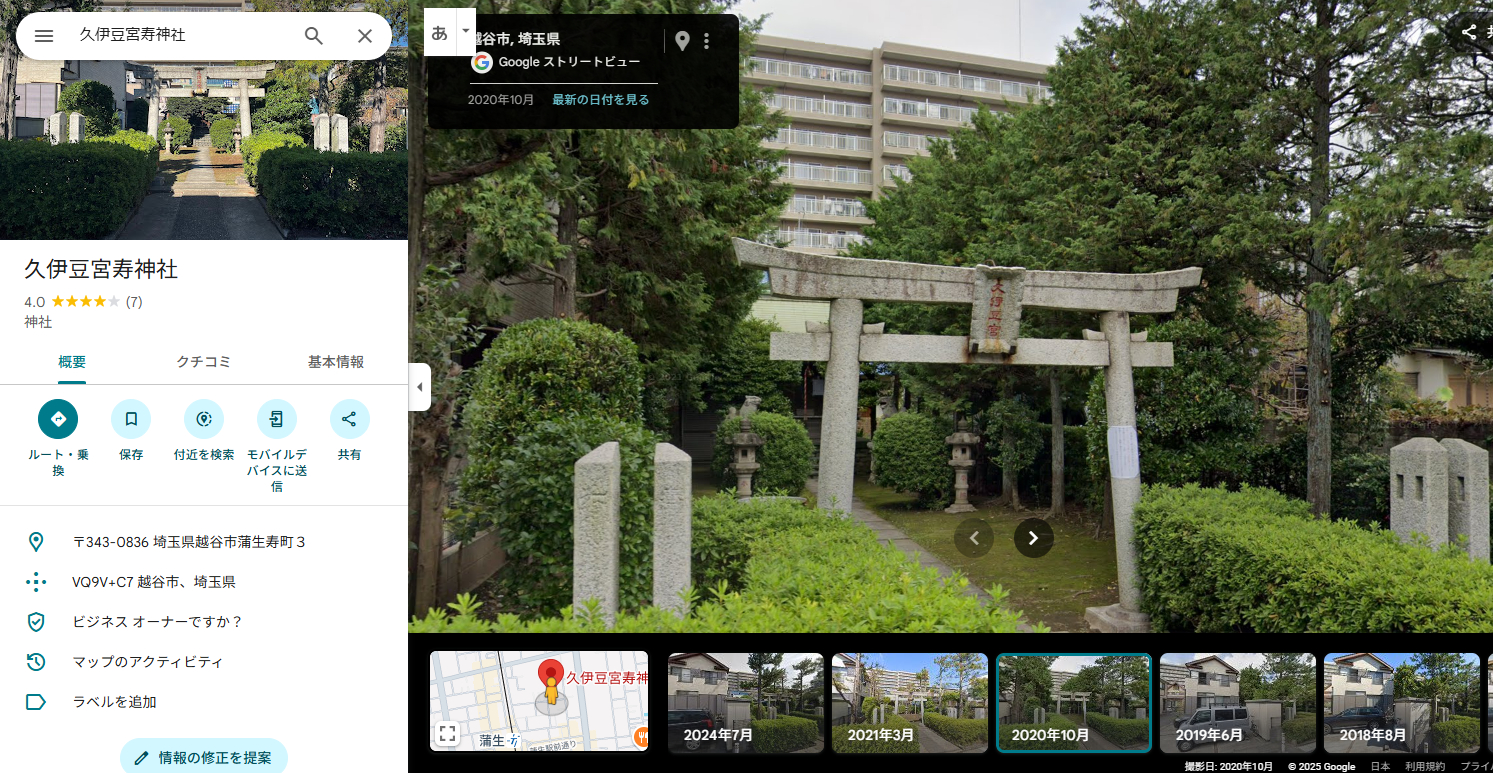Viewport: 1493px width, 773px height.
Task: Open nearby search with the 付近を検索 icon
Action: click(x=203, y=419)
